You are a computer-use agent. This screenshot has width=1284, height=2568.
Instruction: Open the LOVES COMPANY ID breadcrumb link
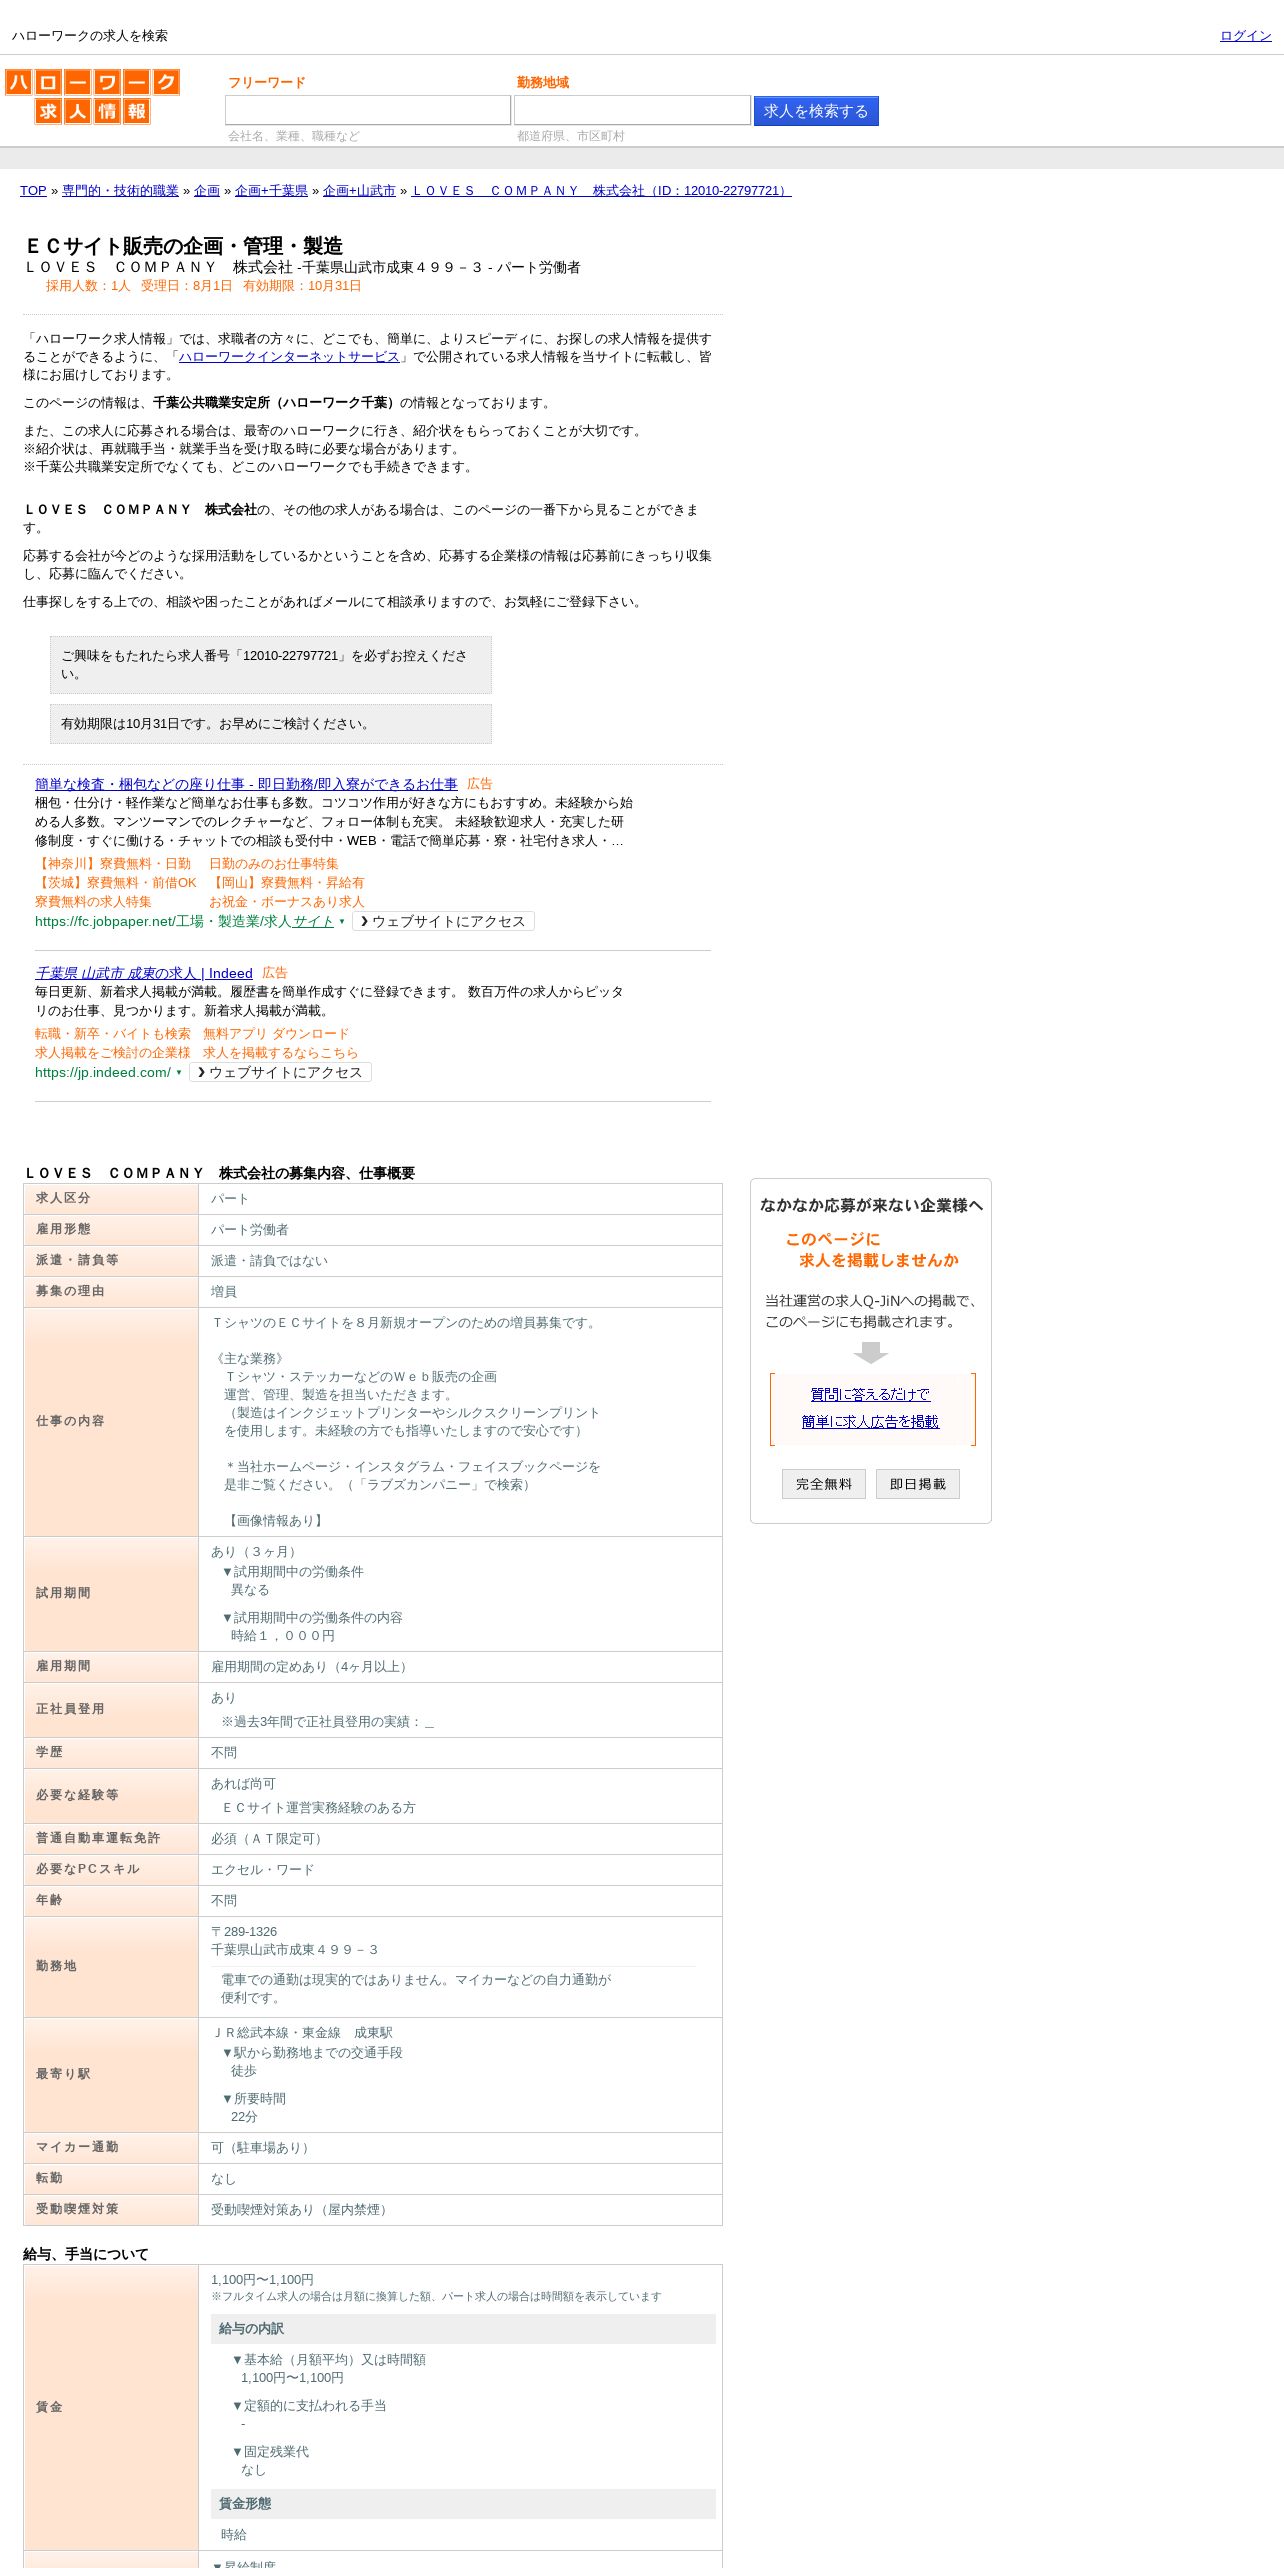602,191
